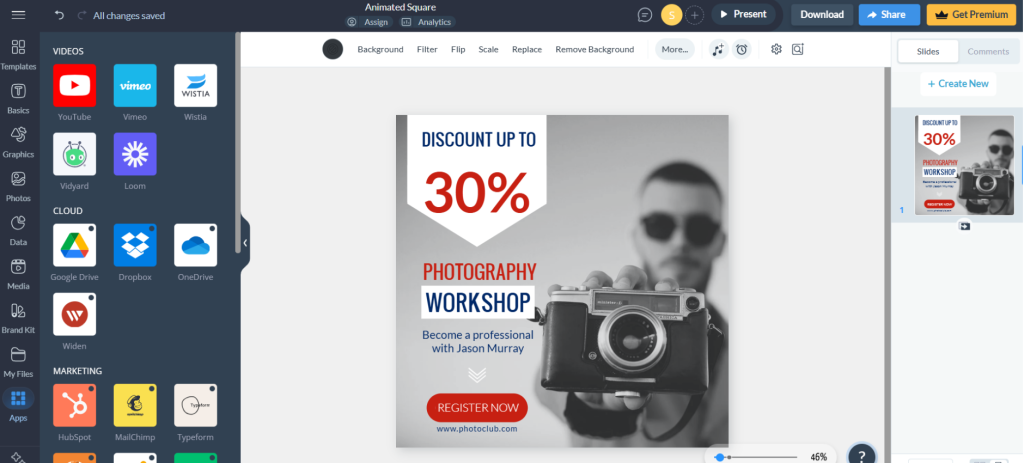Open the Brand Kit panel
The image size is (1024, 463).
[18, 317]
